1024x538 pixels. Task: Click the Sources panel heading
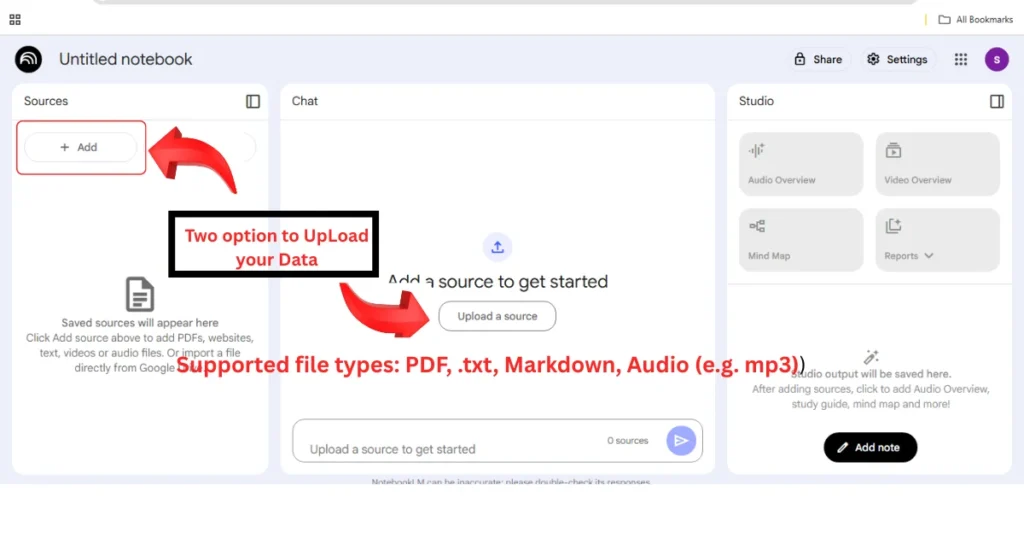[x=46, y=101]
